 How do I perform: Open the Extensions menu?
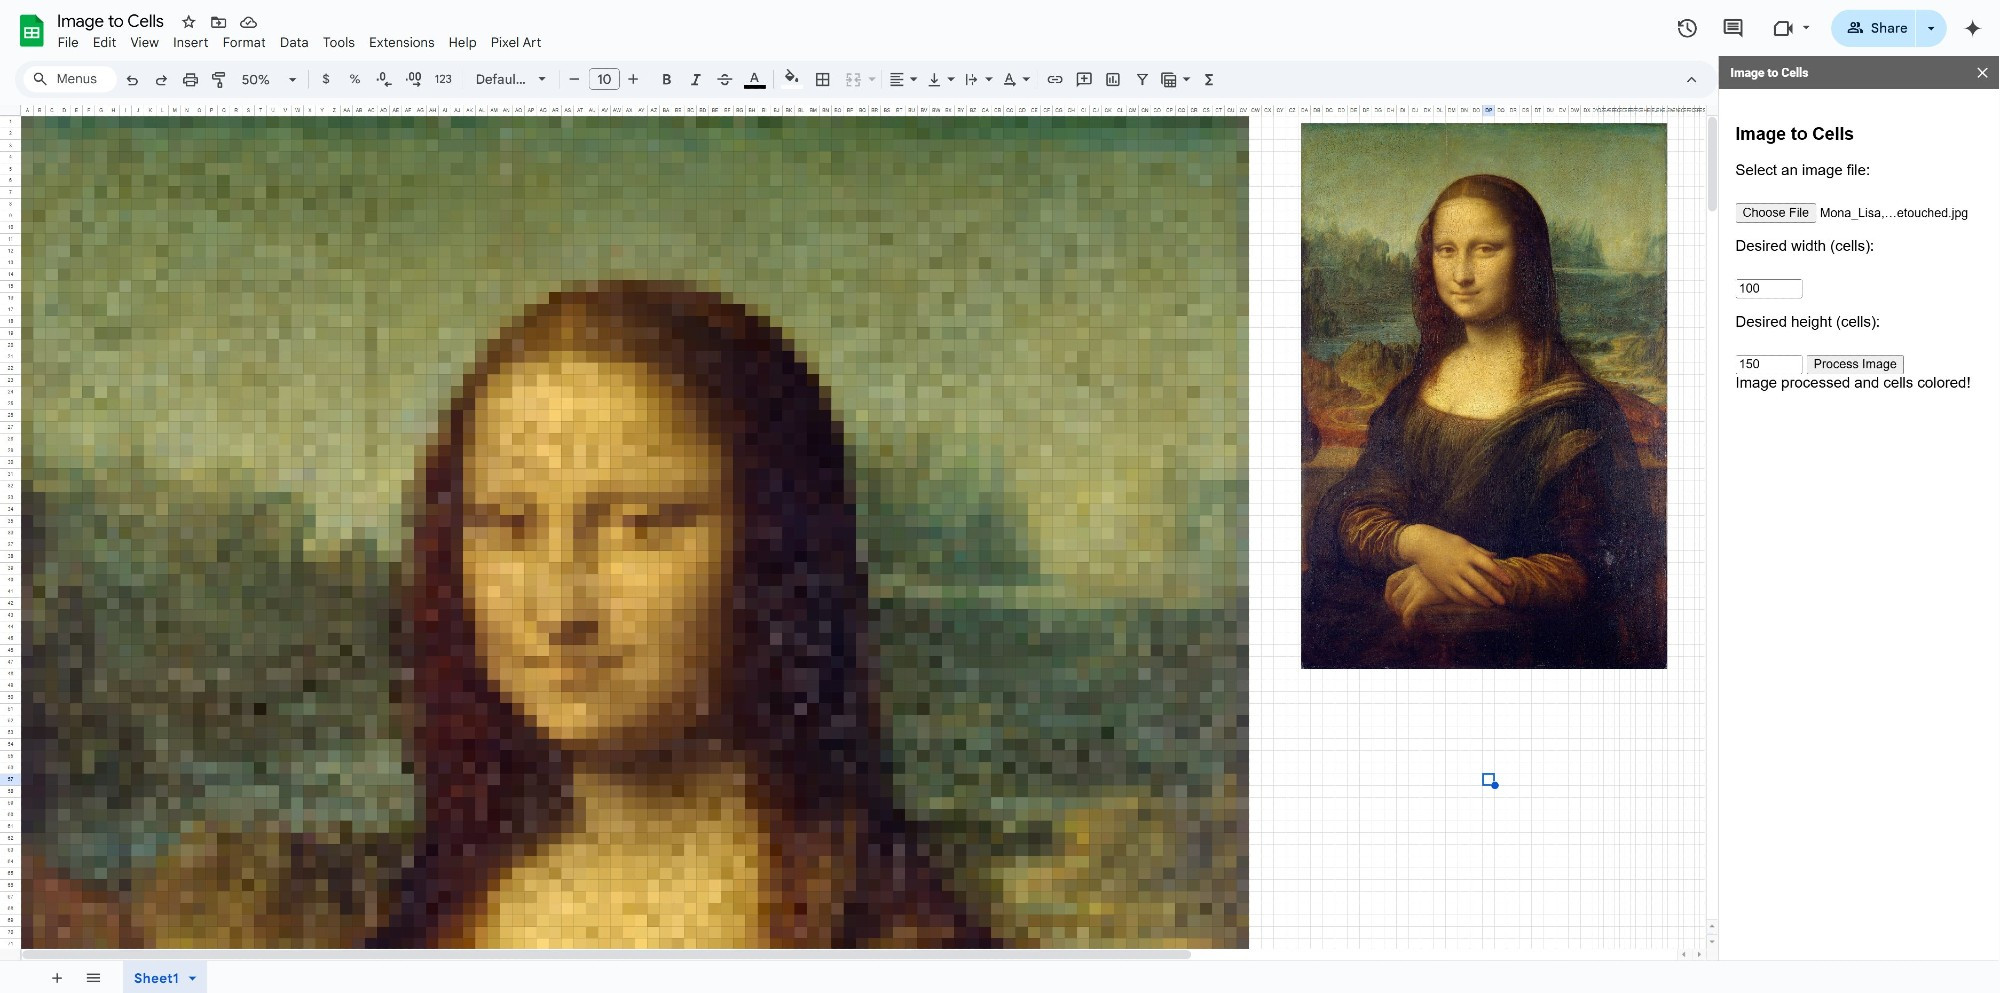click(x=401, y=42)
